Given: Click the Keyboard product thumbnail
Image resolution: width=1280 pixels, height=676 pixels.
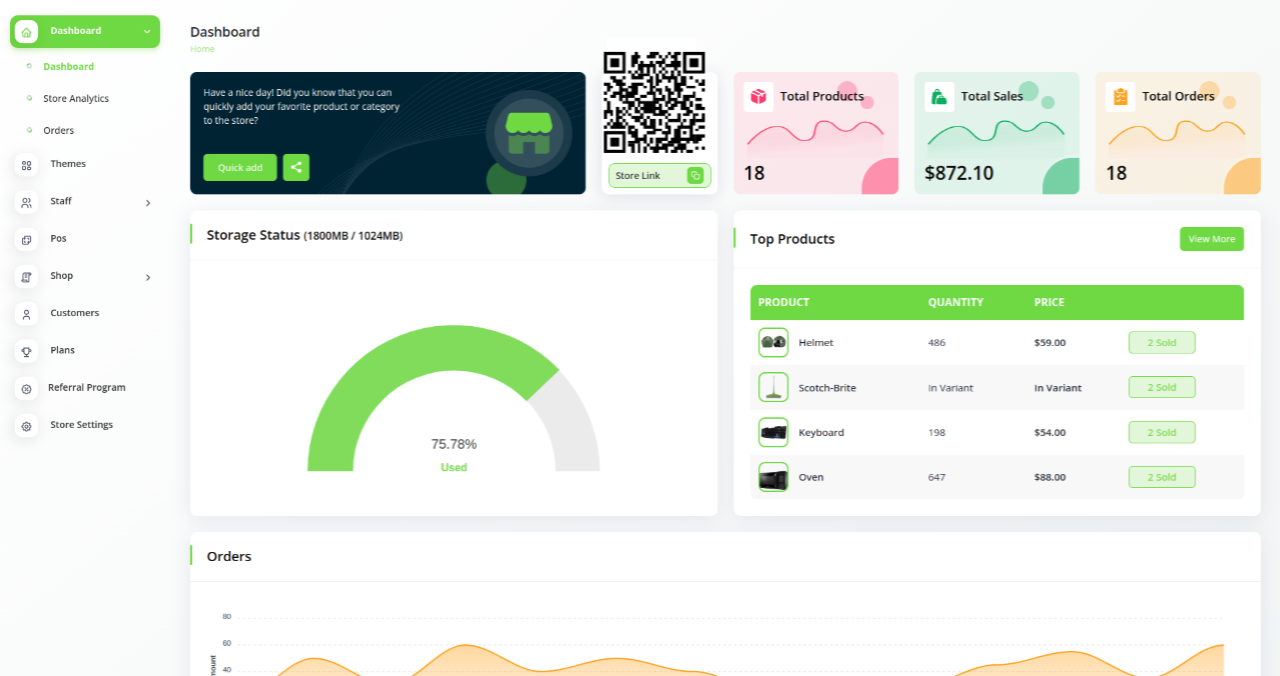Looking at the screenshot, I should point(773,432).
